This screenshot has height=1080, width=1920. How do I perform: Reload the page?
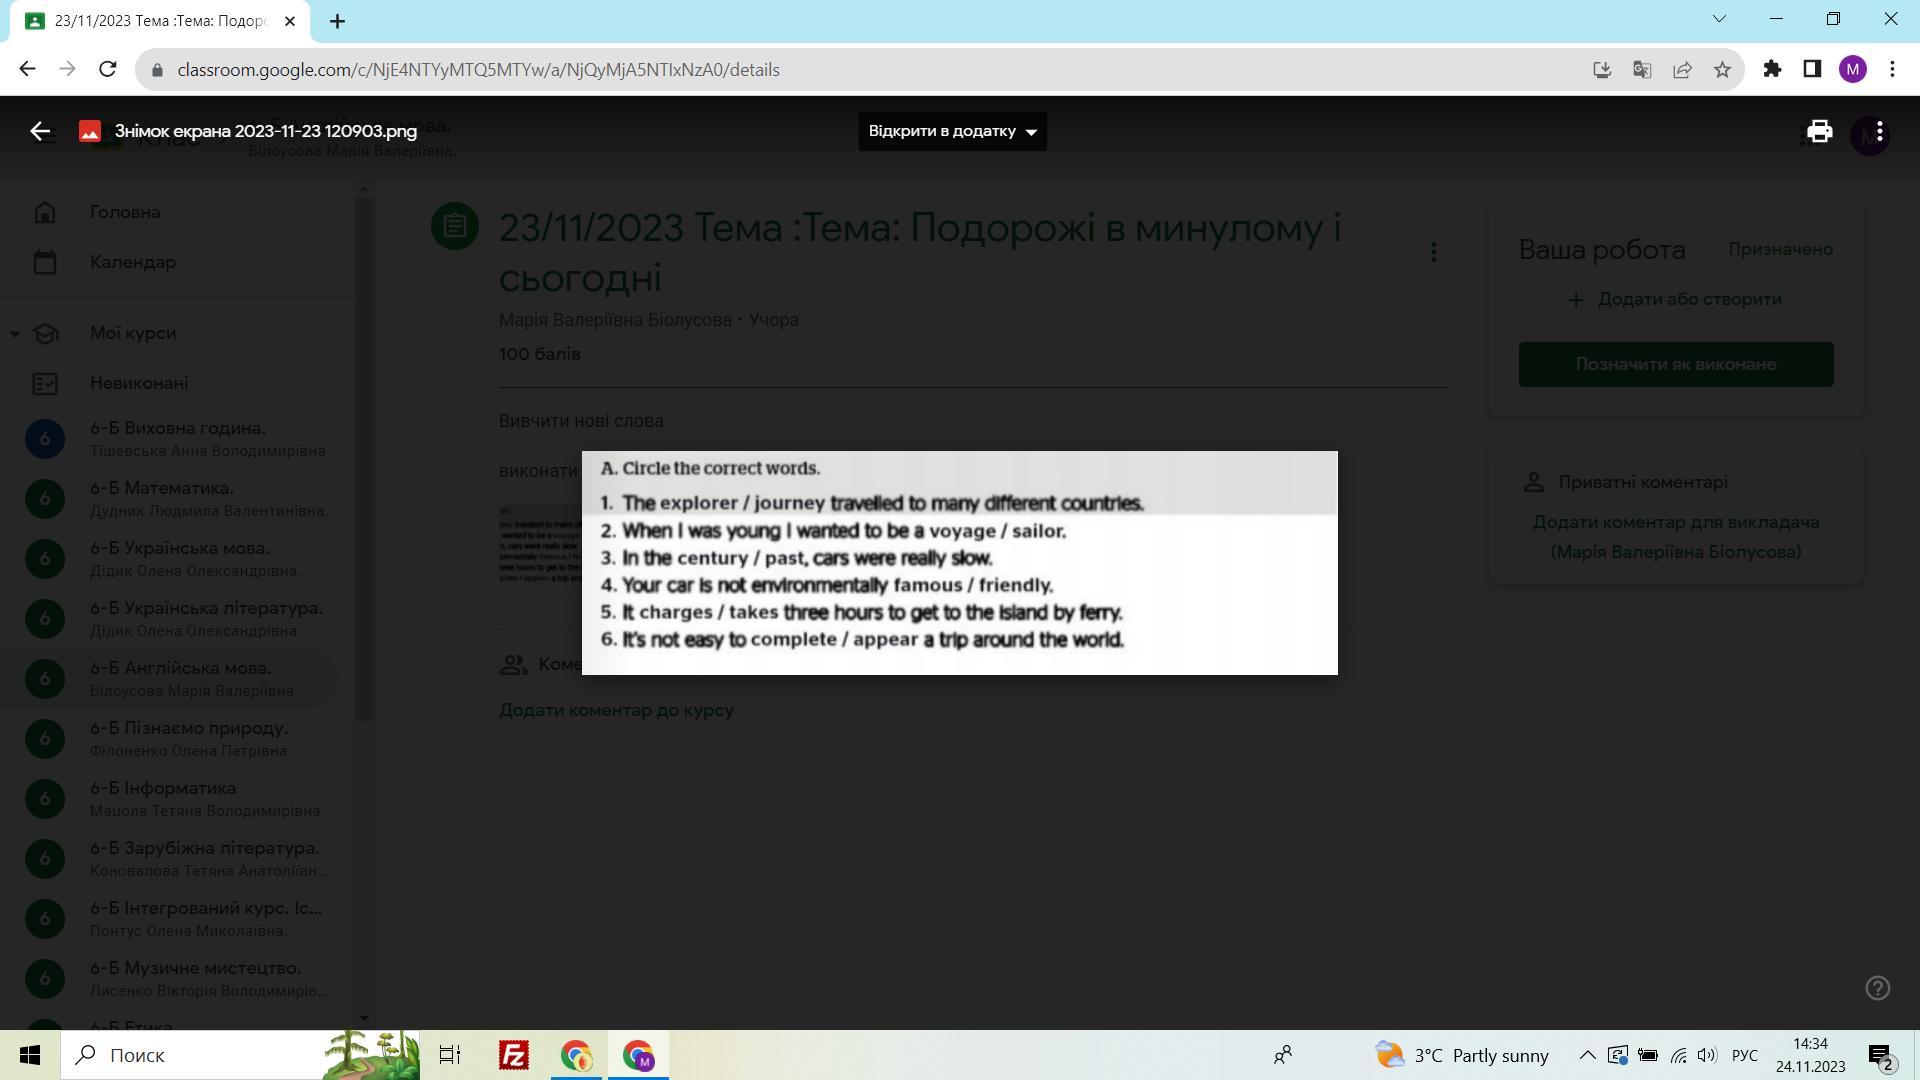[108, 69]
